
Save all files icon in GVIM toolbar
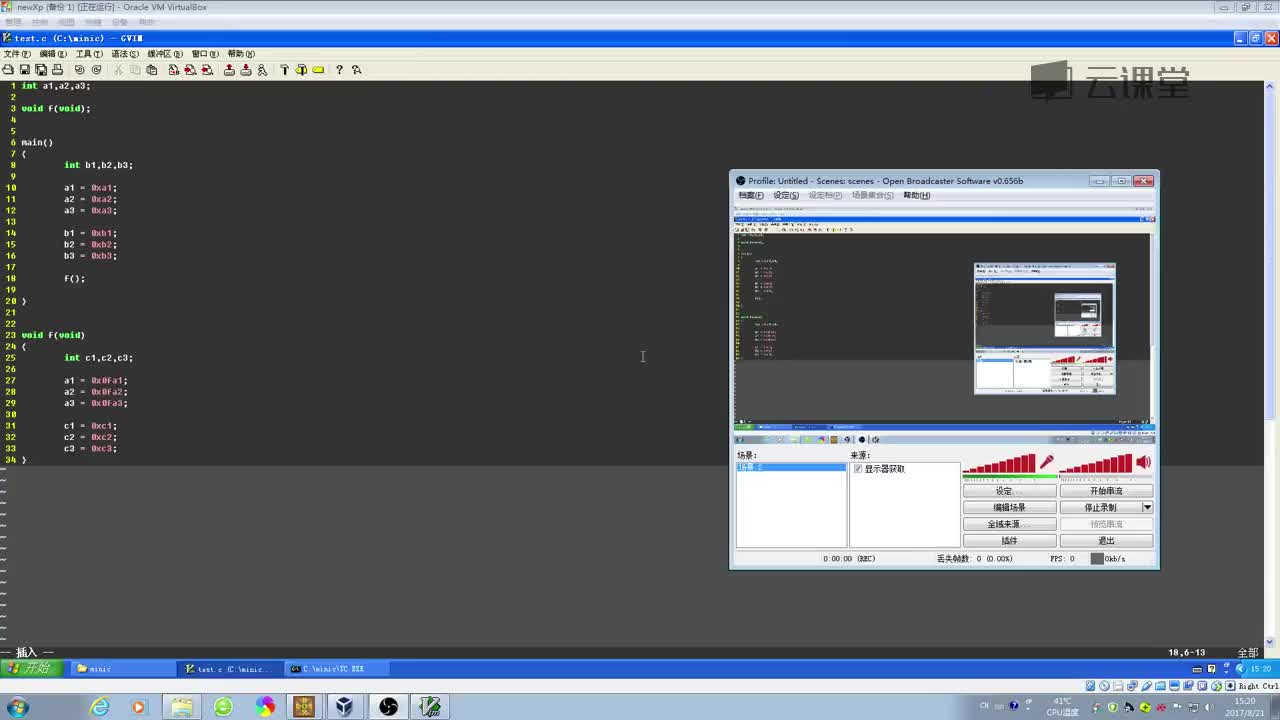[41, 70]
